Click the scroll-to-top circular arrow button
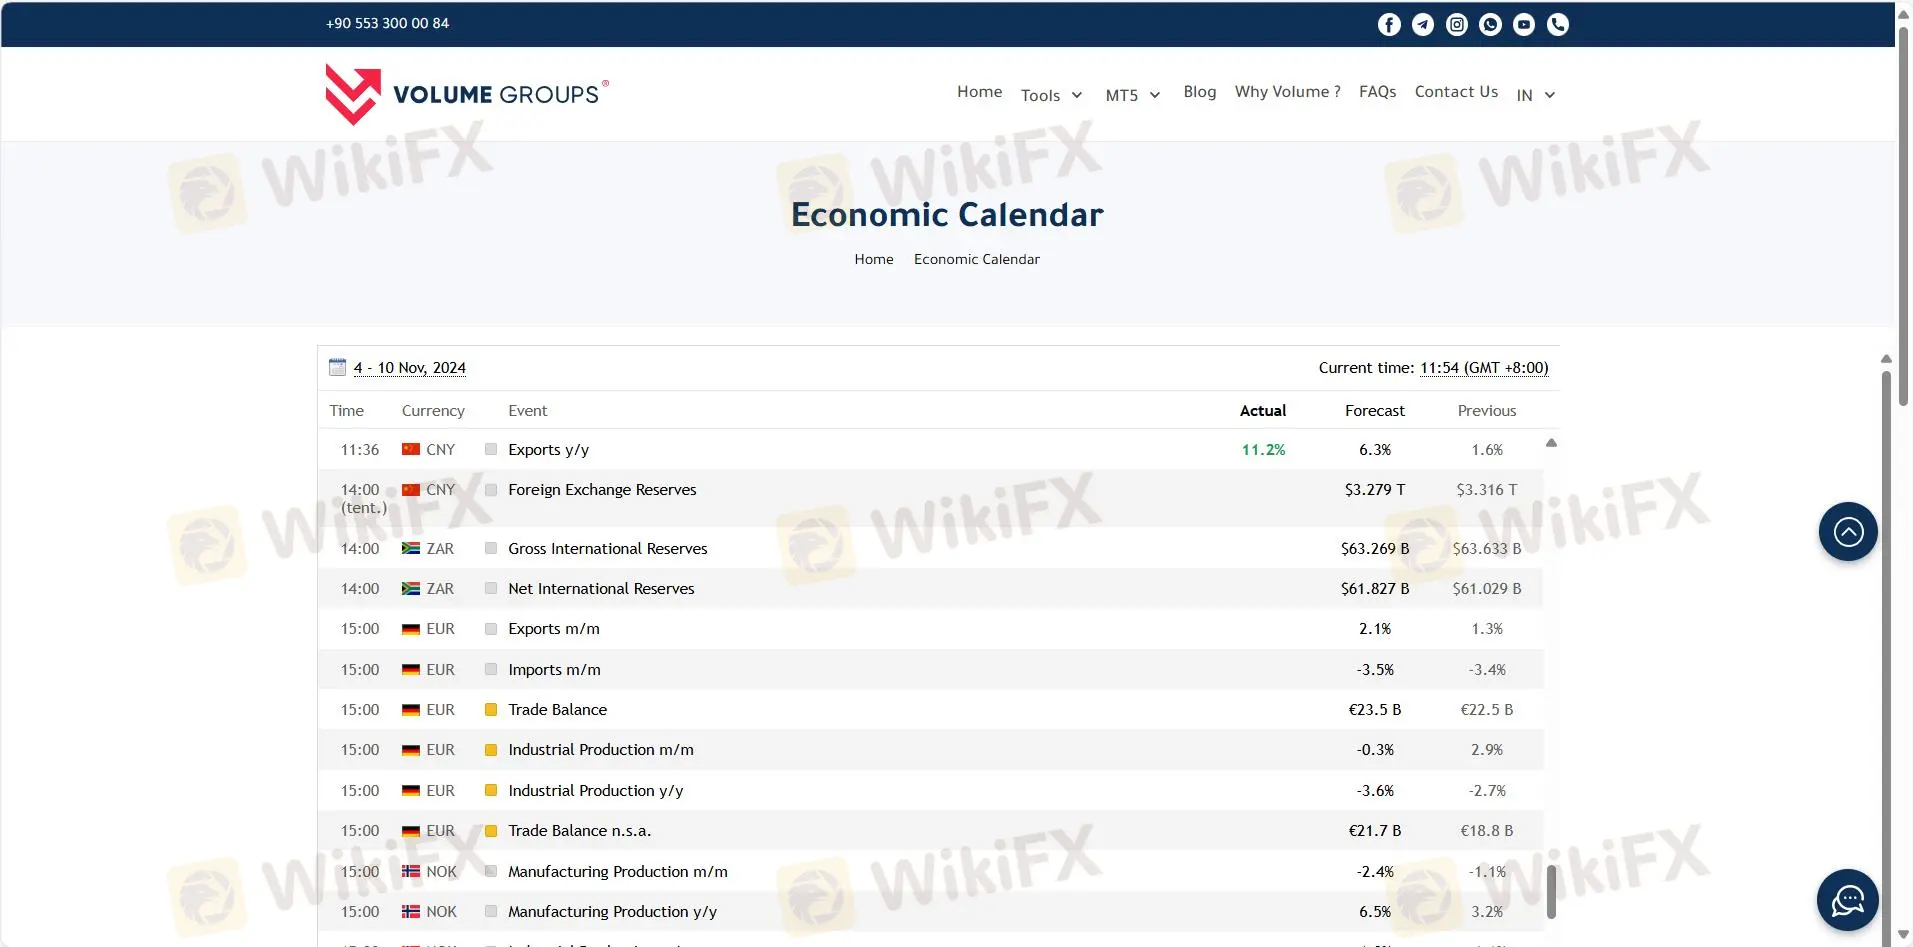This screenshot has width=1913, height=947. tap(1848, 531)
